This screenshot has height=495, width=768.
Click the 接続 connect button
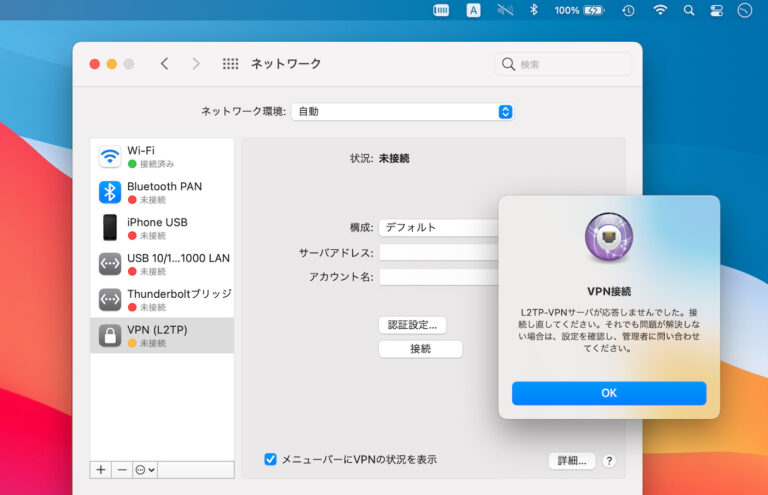pyautogui.click(x=420, y=349)
